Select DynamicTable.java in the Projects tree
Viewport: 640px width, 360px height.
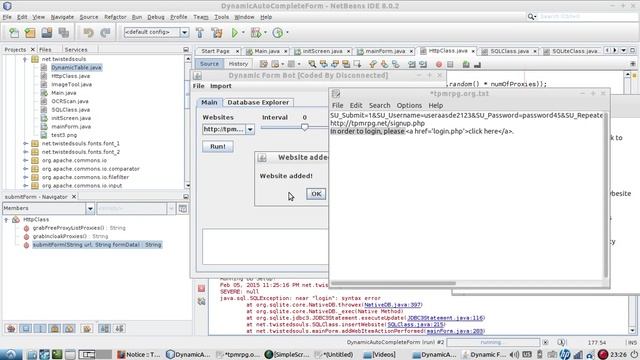pos(76,67)
